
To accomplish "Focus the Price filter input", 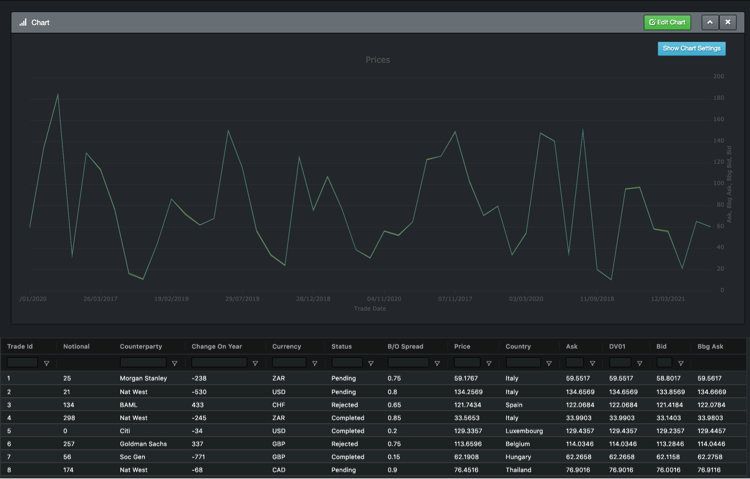I will [467, 363].
